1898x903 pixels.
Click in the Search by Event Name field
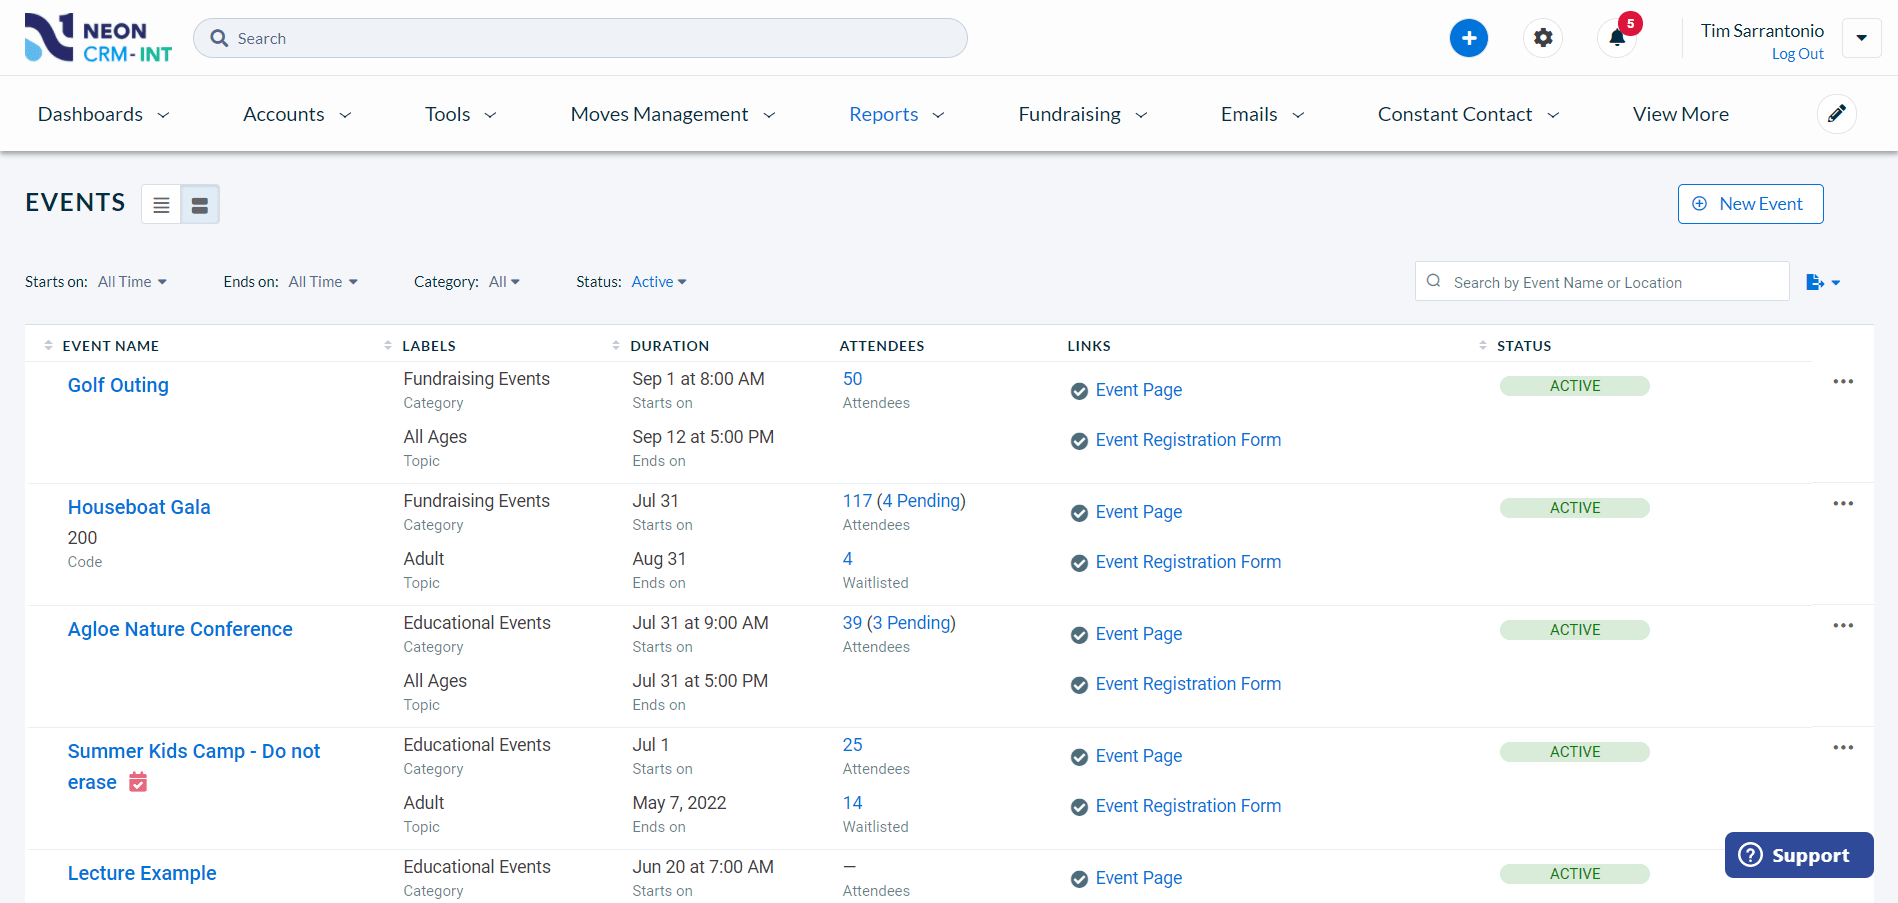coord(1600,281)
